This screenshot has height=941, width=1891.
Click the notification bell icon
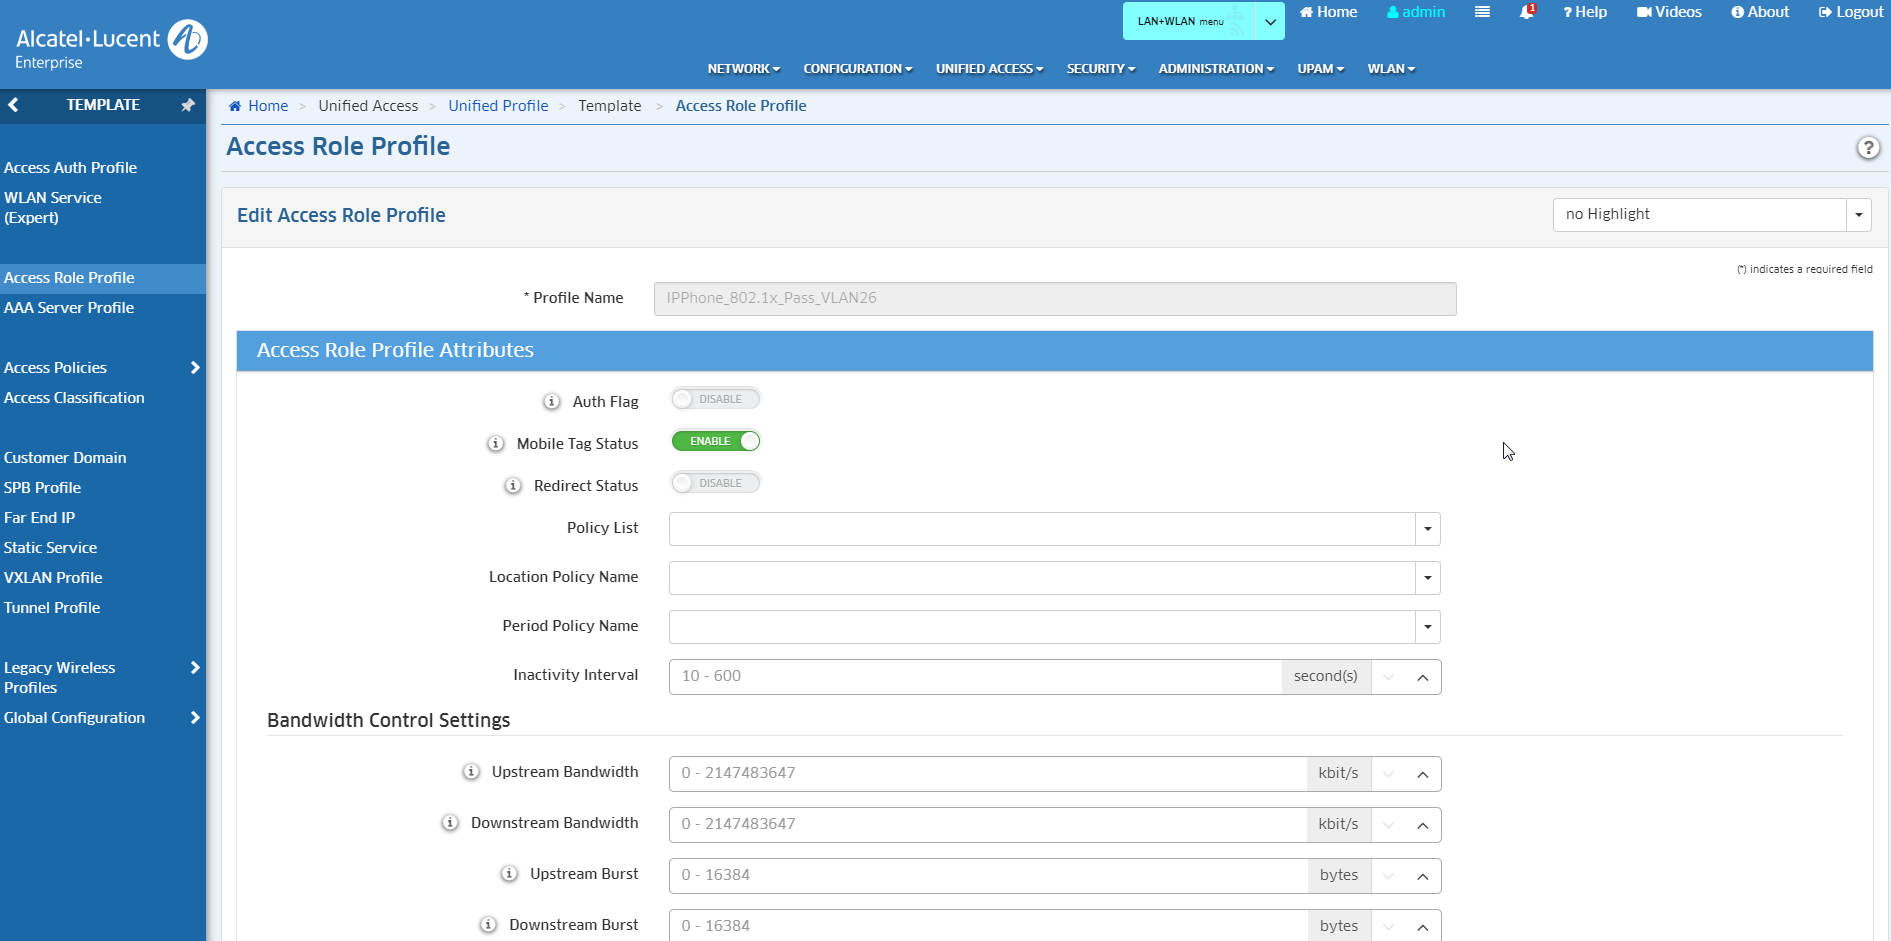(1526, 12)
